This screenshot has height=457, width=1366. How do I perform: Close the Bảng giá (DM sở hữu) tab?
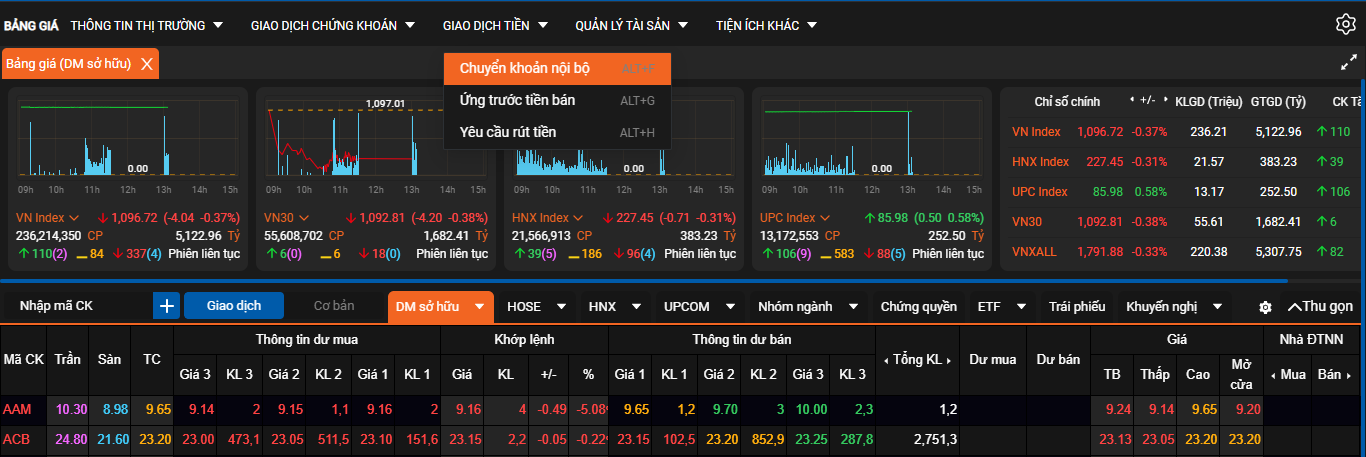click(x=147, y=64)
